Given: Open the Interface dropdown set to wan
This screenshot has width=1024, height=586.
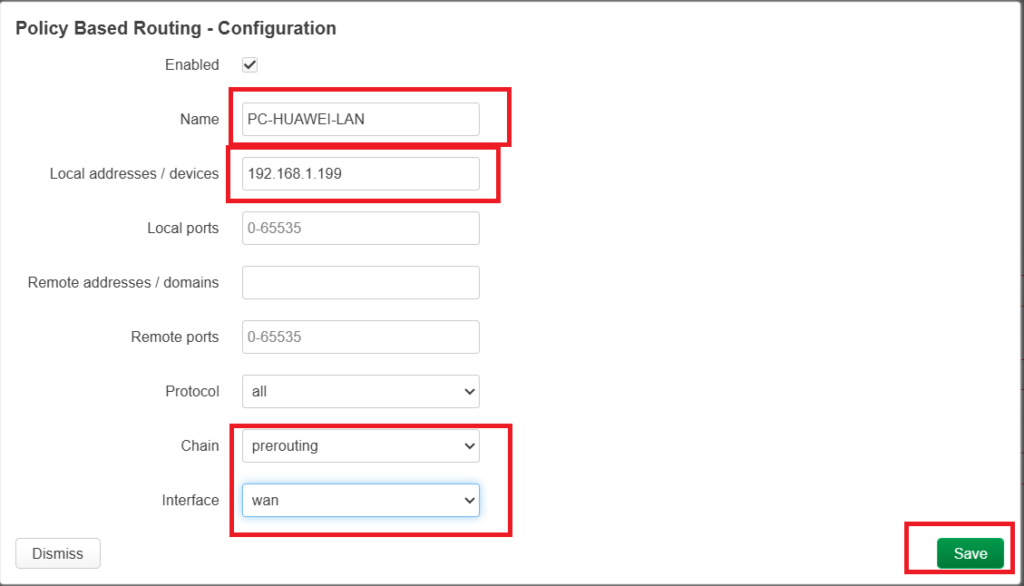Looking at the screenshot, I should [x=360, y=500].
